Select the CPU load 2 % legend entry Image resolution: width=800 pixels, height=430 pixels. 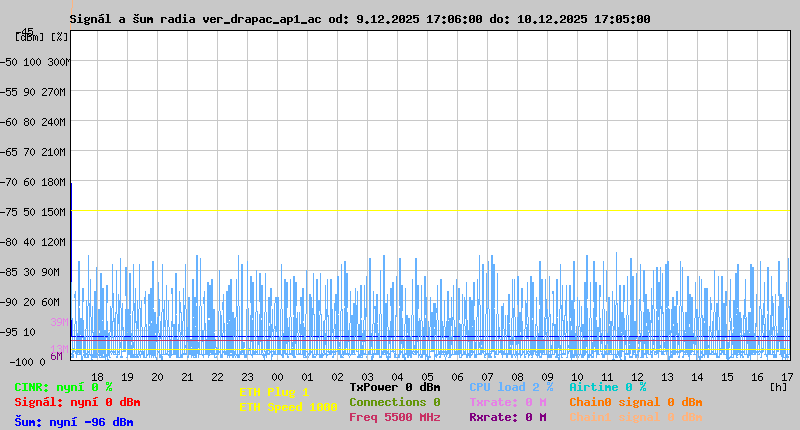pyautogui.click(x=511, y=387)
